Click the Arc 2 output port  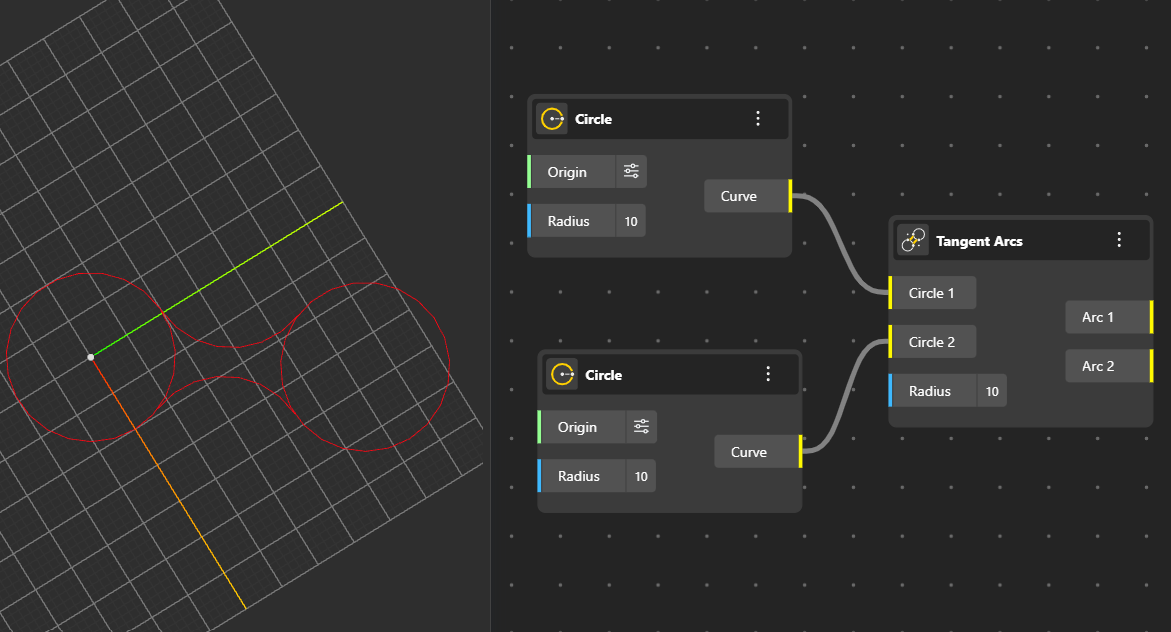pyautogui.click(x=1109, y=366)
